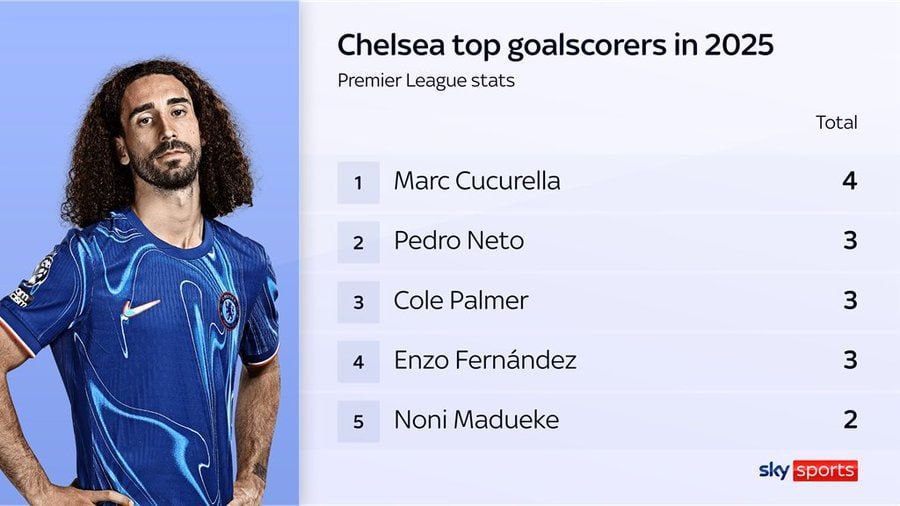Viewport: 900px width, 506px height.
Task: Click the Sky Sports logo
Action: tap(808, 470)
